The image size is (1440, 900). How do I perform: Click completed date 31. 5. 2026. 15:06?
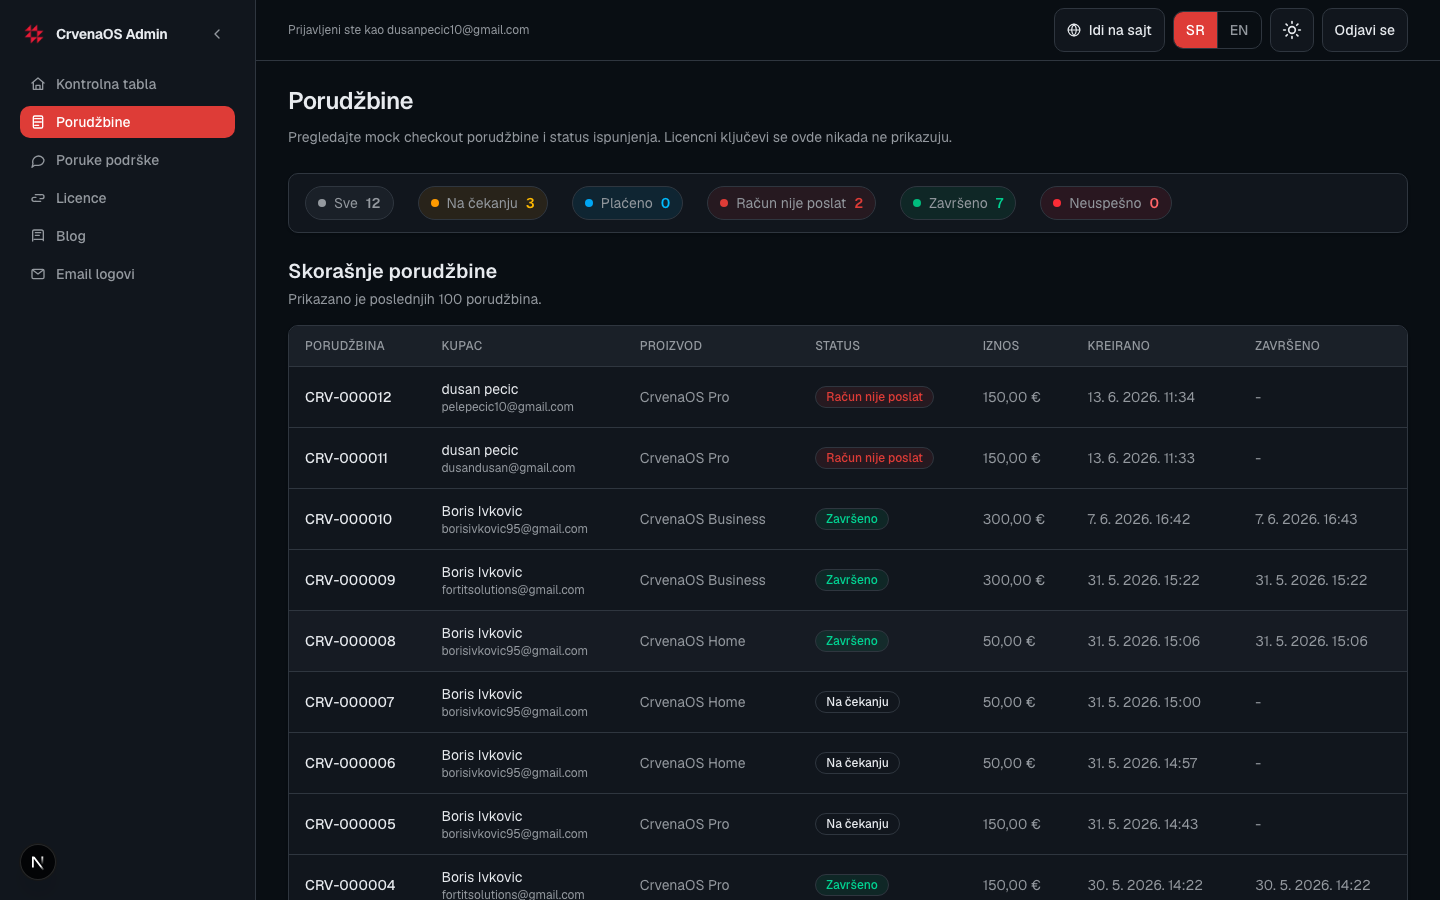[x=1311, y=641]
